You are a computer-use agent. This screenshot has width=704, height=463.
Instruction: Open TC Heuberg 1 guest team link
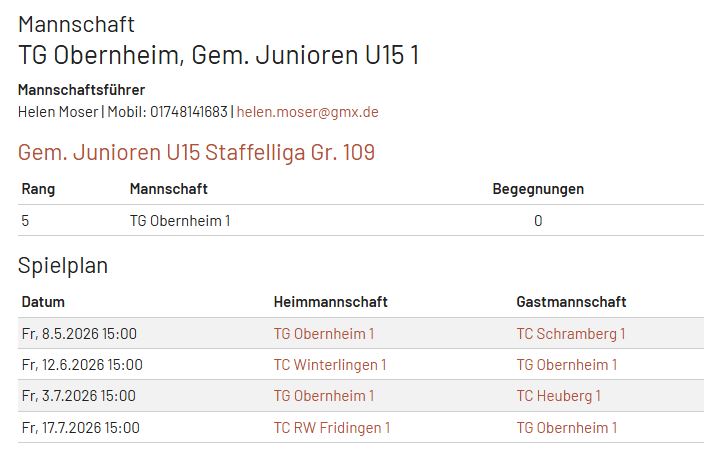[558, 396]
